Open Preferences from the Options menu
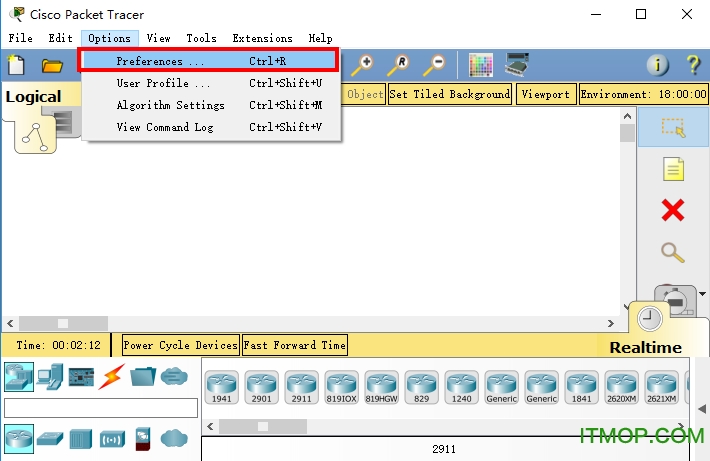The width and height of the screenshot is (710, 461). click(x=209, y=61)
